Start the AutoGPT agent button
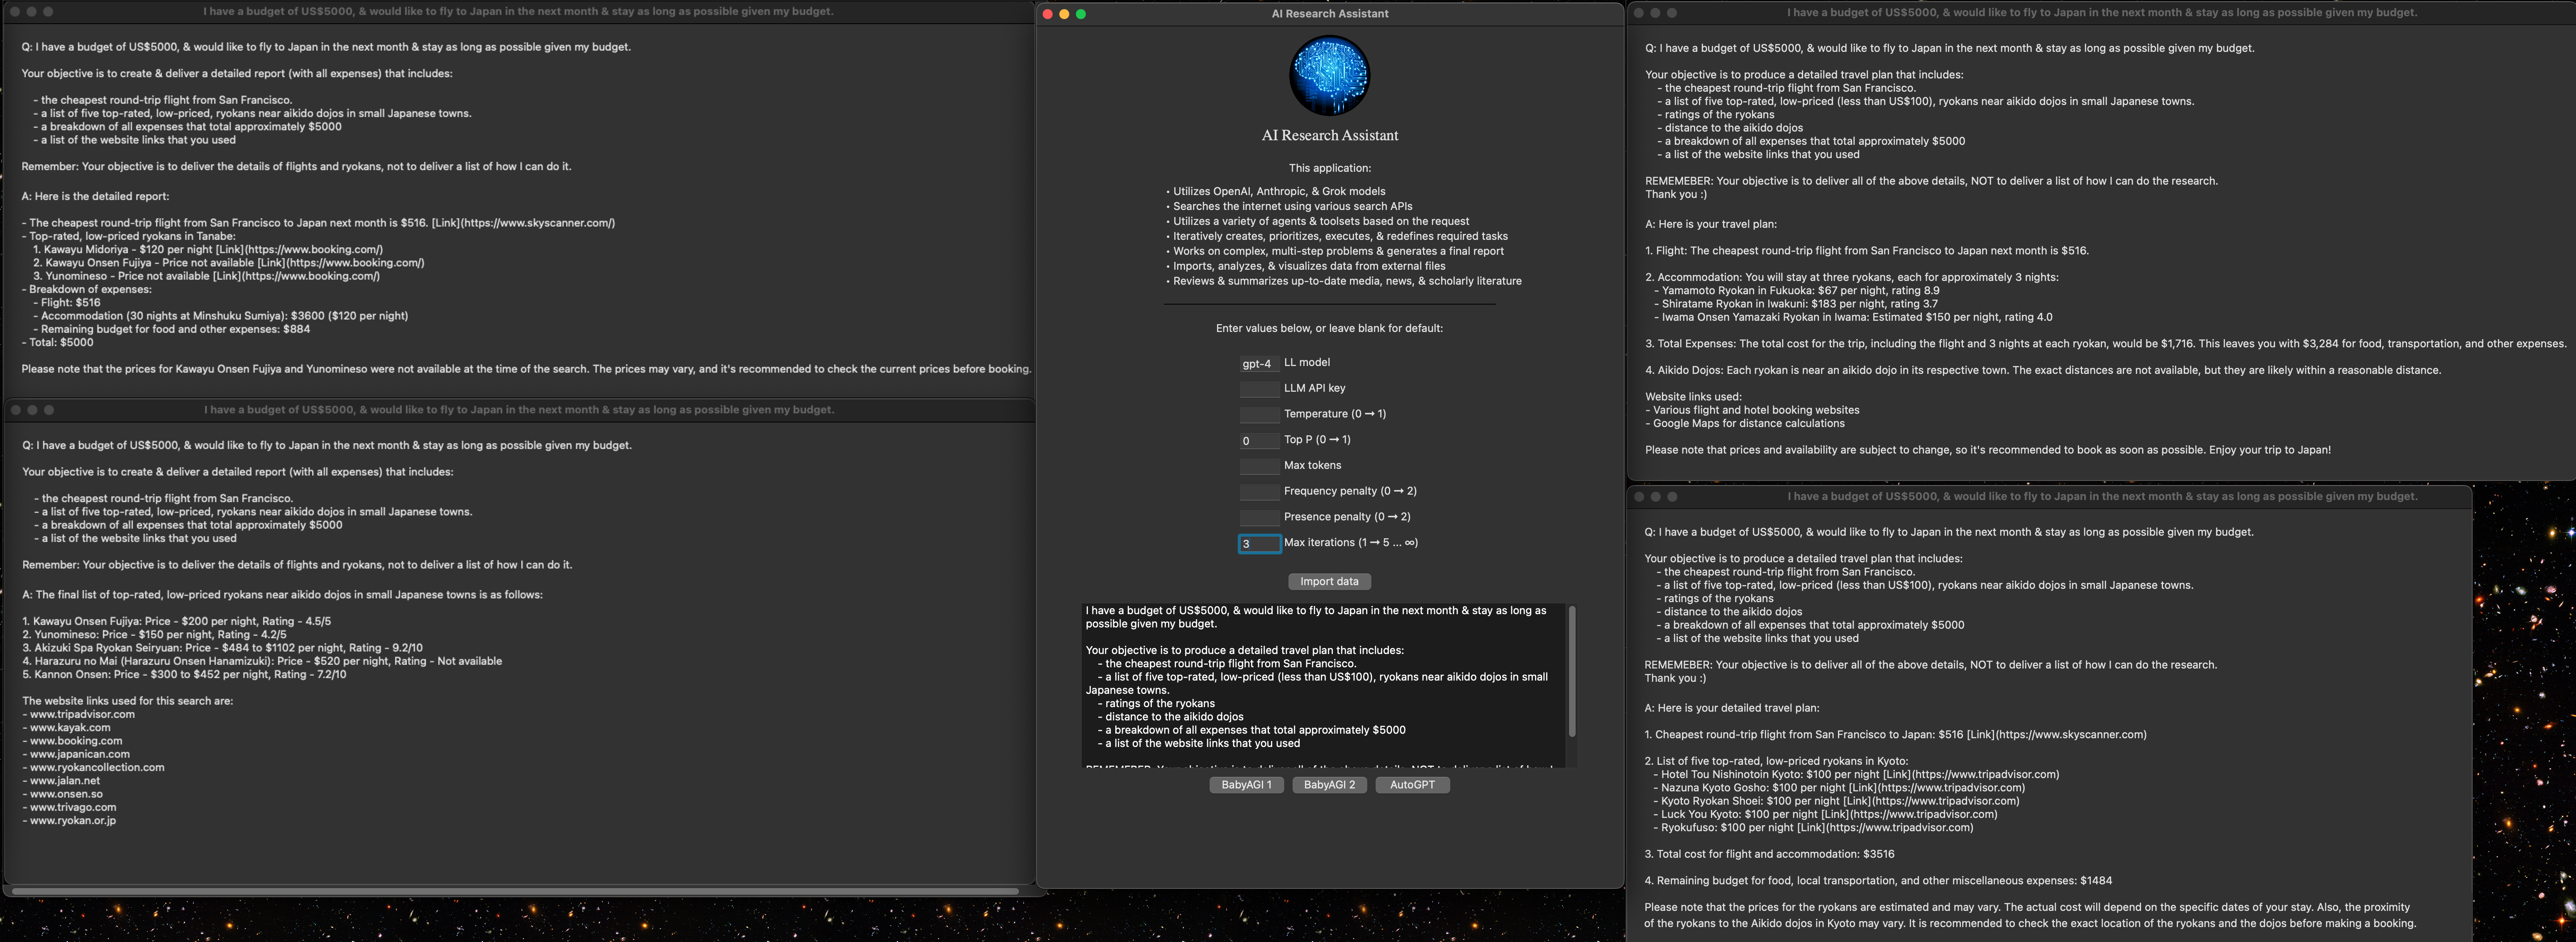This screenshot has width=2576, height=942. [x=1412, y=785]
